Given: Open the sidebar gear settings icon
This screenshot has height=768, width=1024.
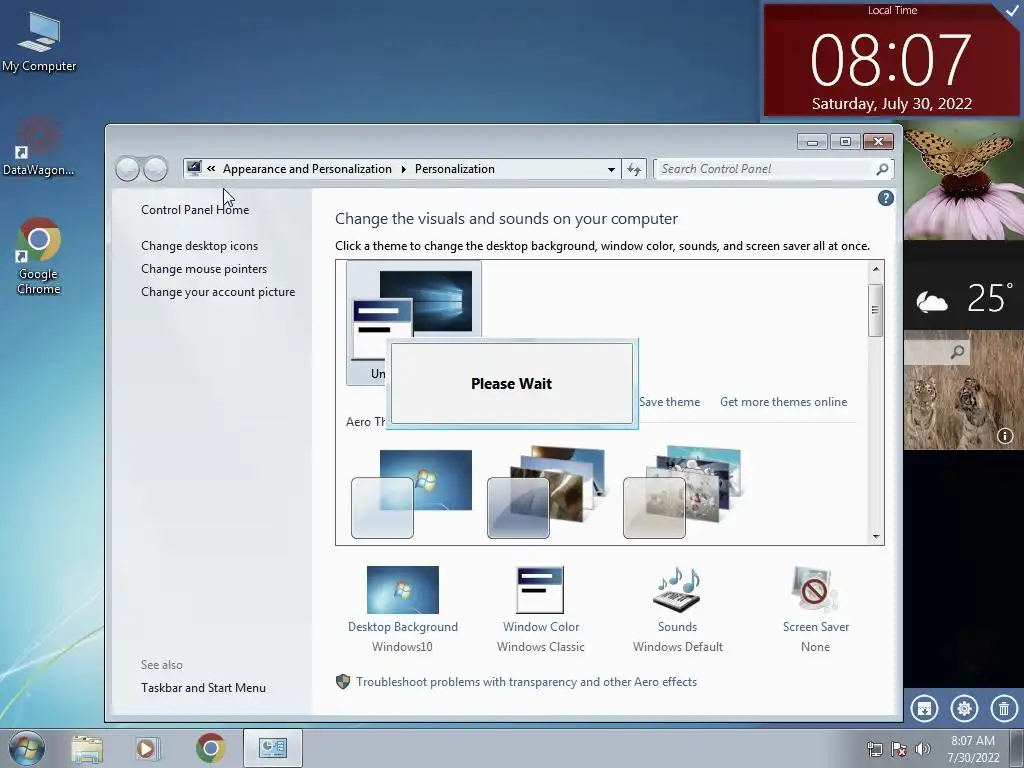Looking at the screenshot, I should [964, 709].
